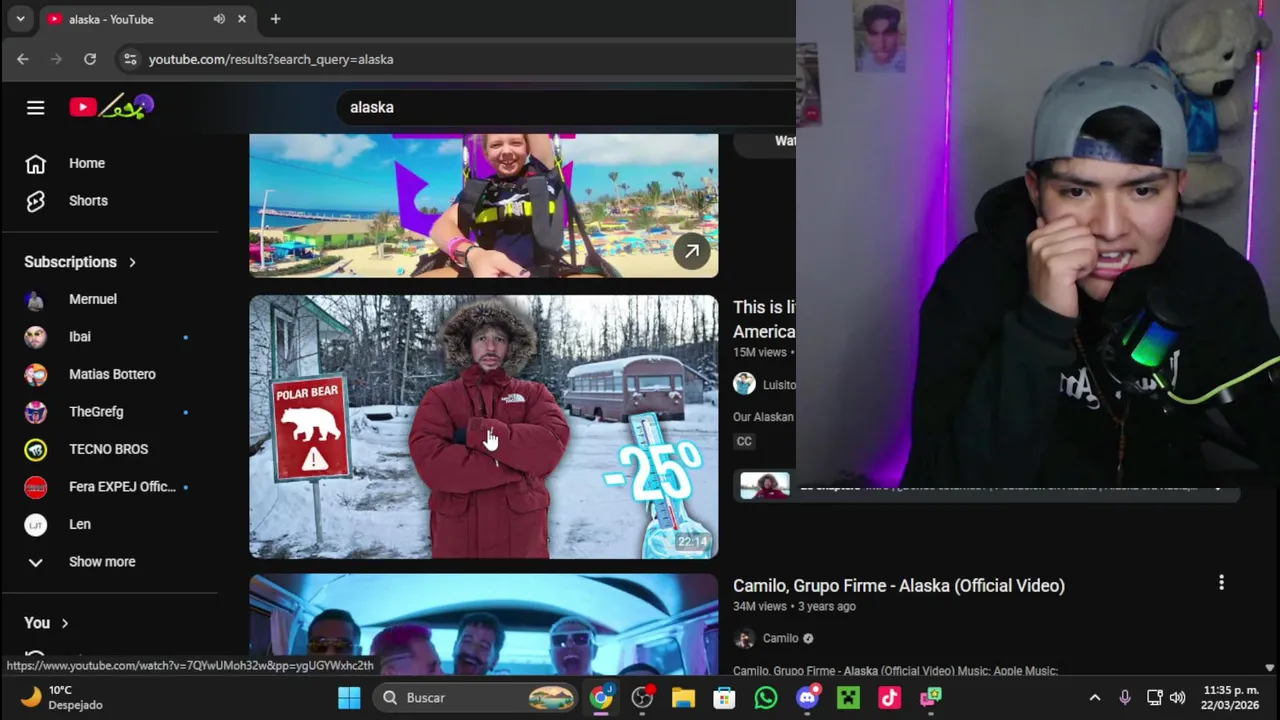
Task: Open weather widget 10°C Despejado
Action: point(60,697)
